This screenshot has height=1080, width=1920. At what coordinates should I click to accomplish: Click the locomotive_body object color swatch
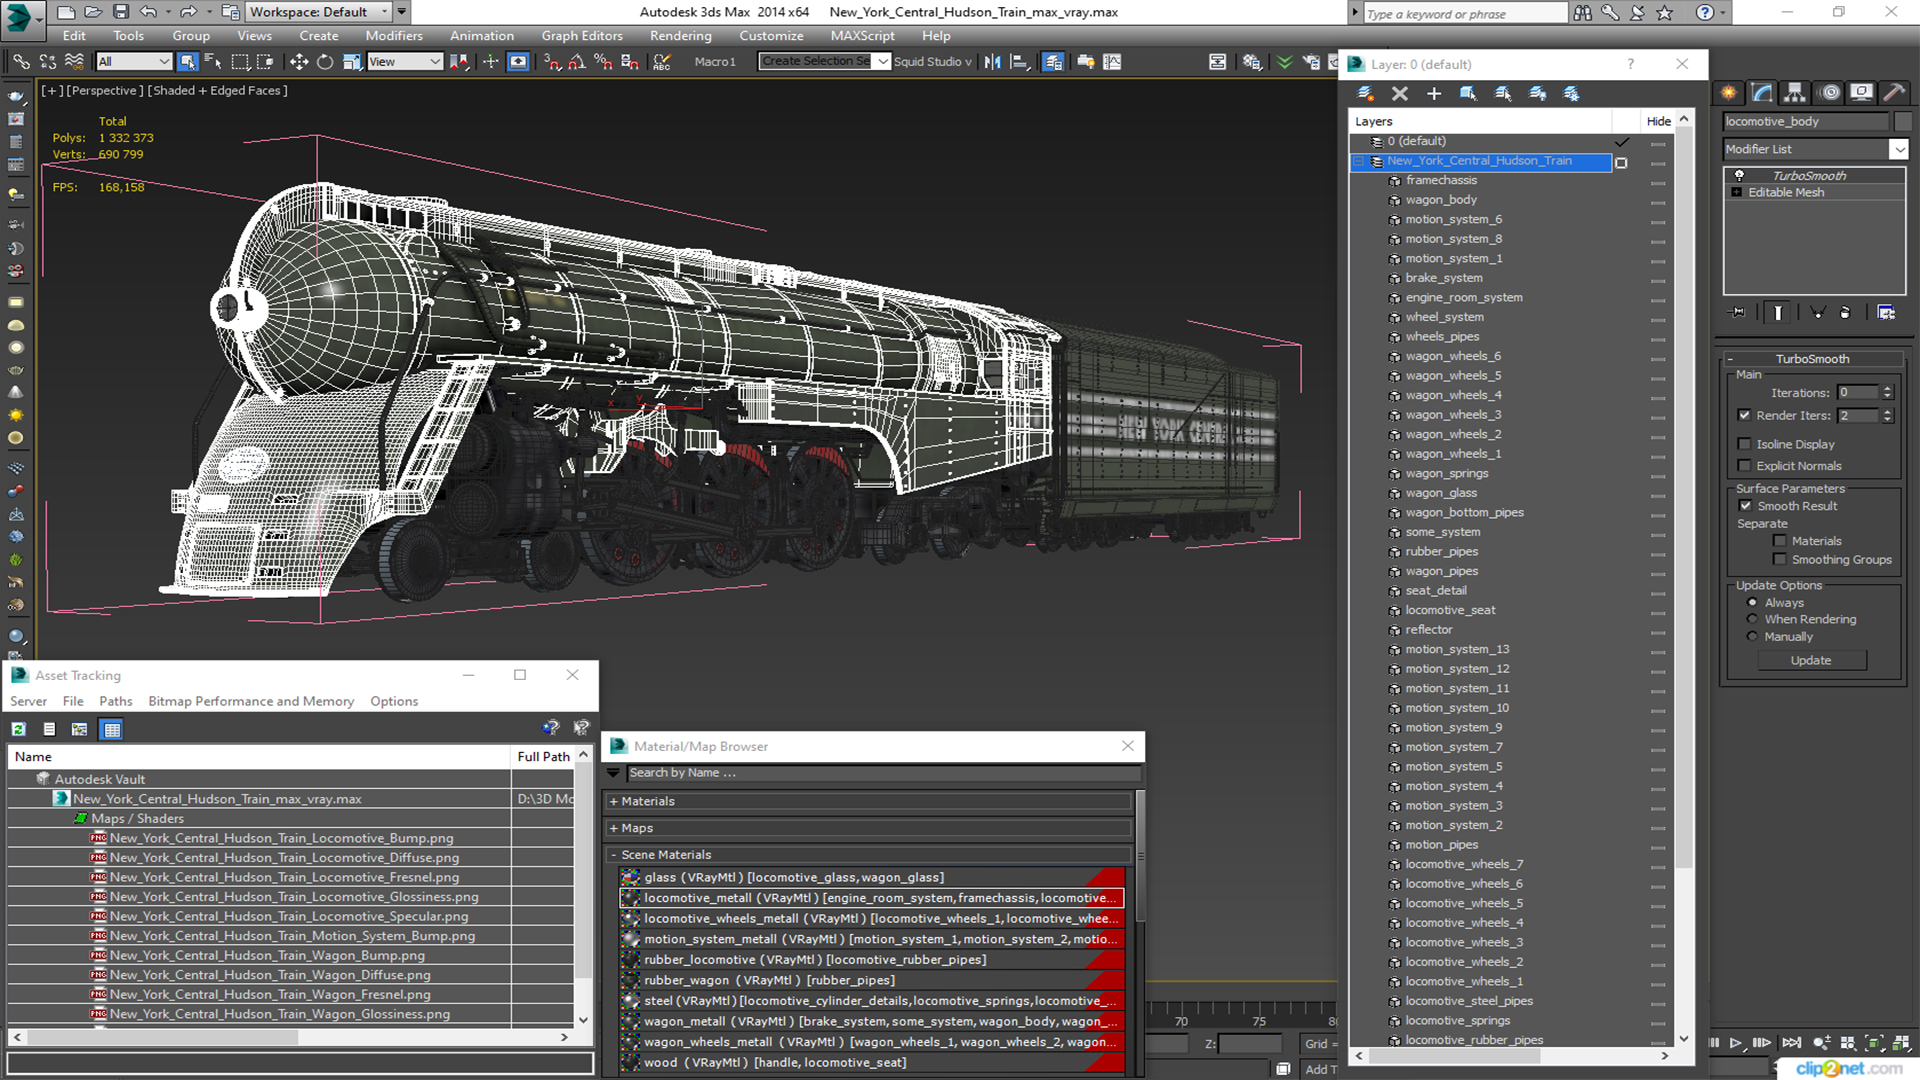pyautogui.click(x=1903, y=121)
